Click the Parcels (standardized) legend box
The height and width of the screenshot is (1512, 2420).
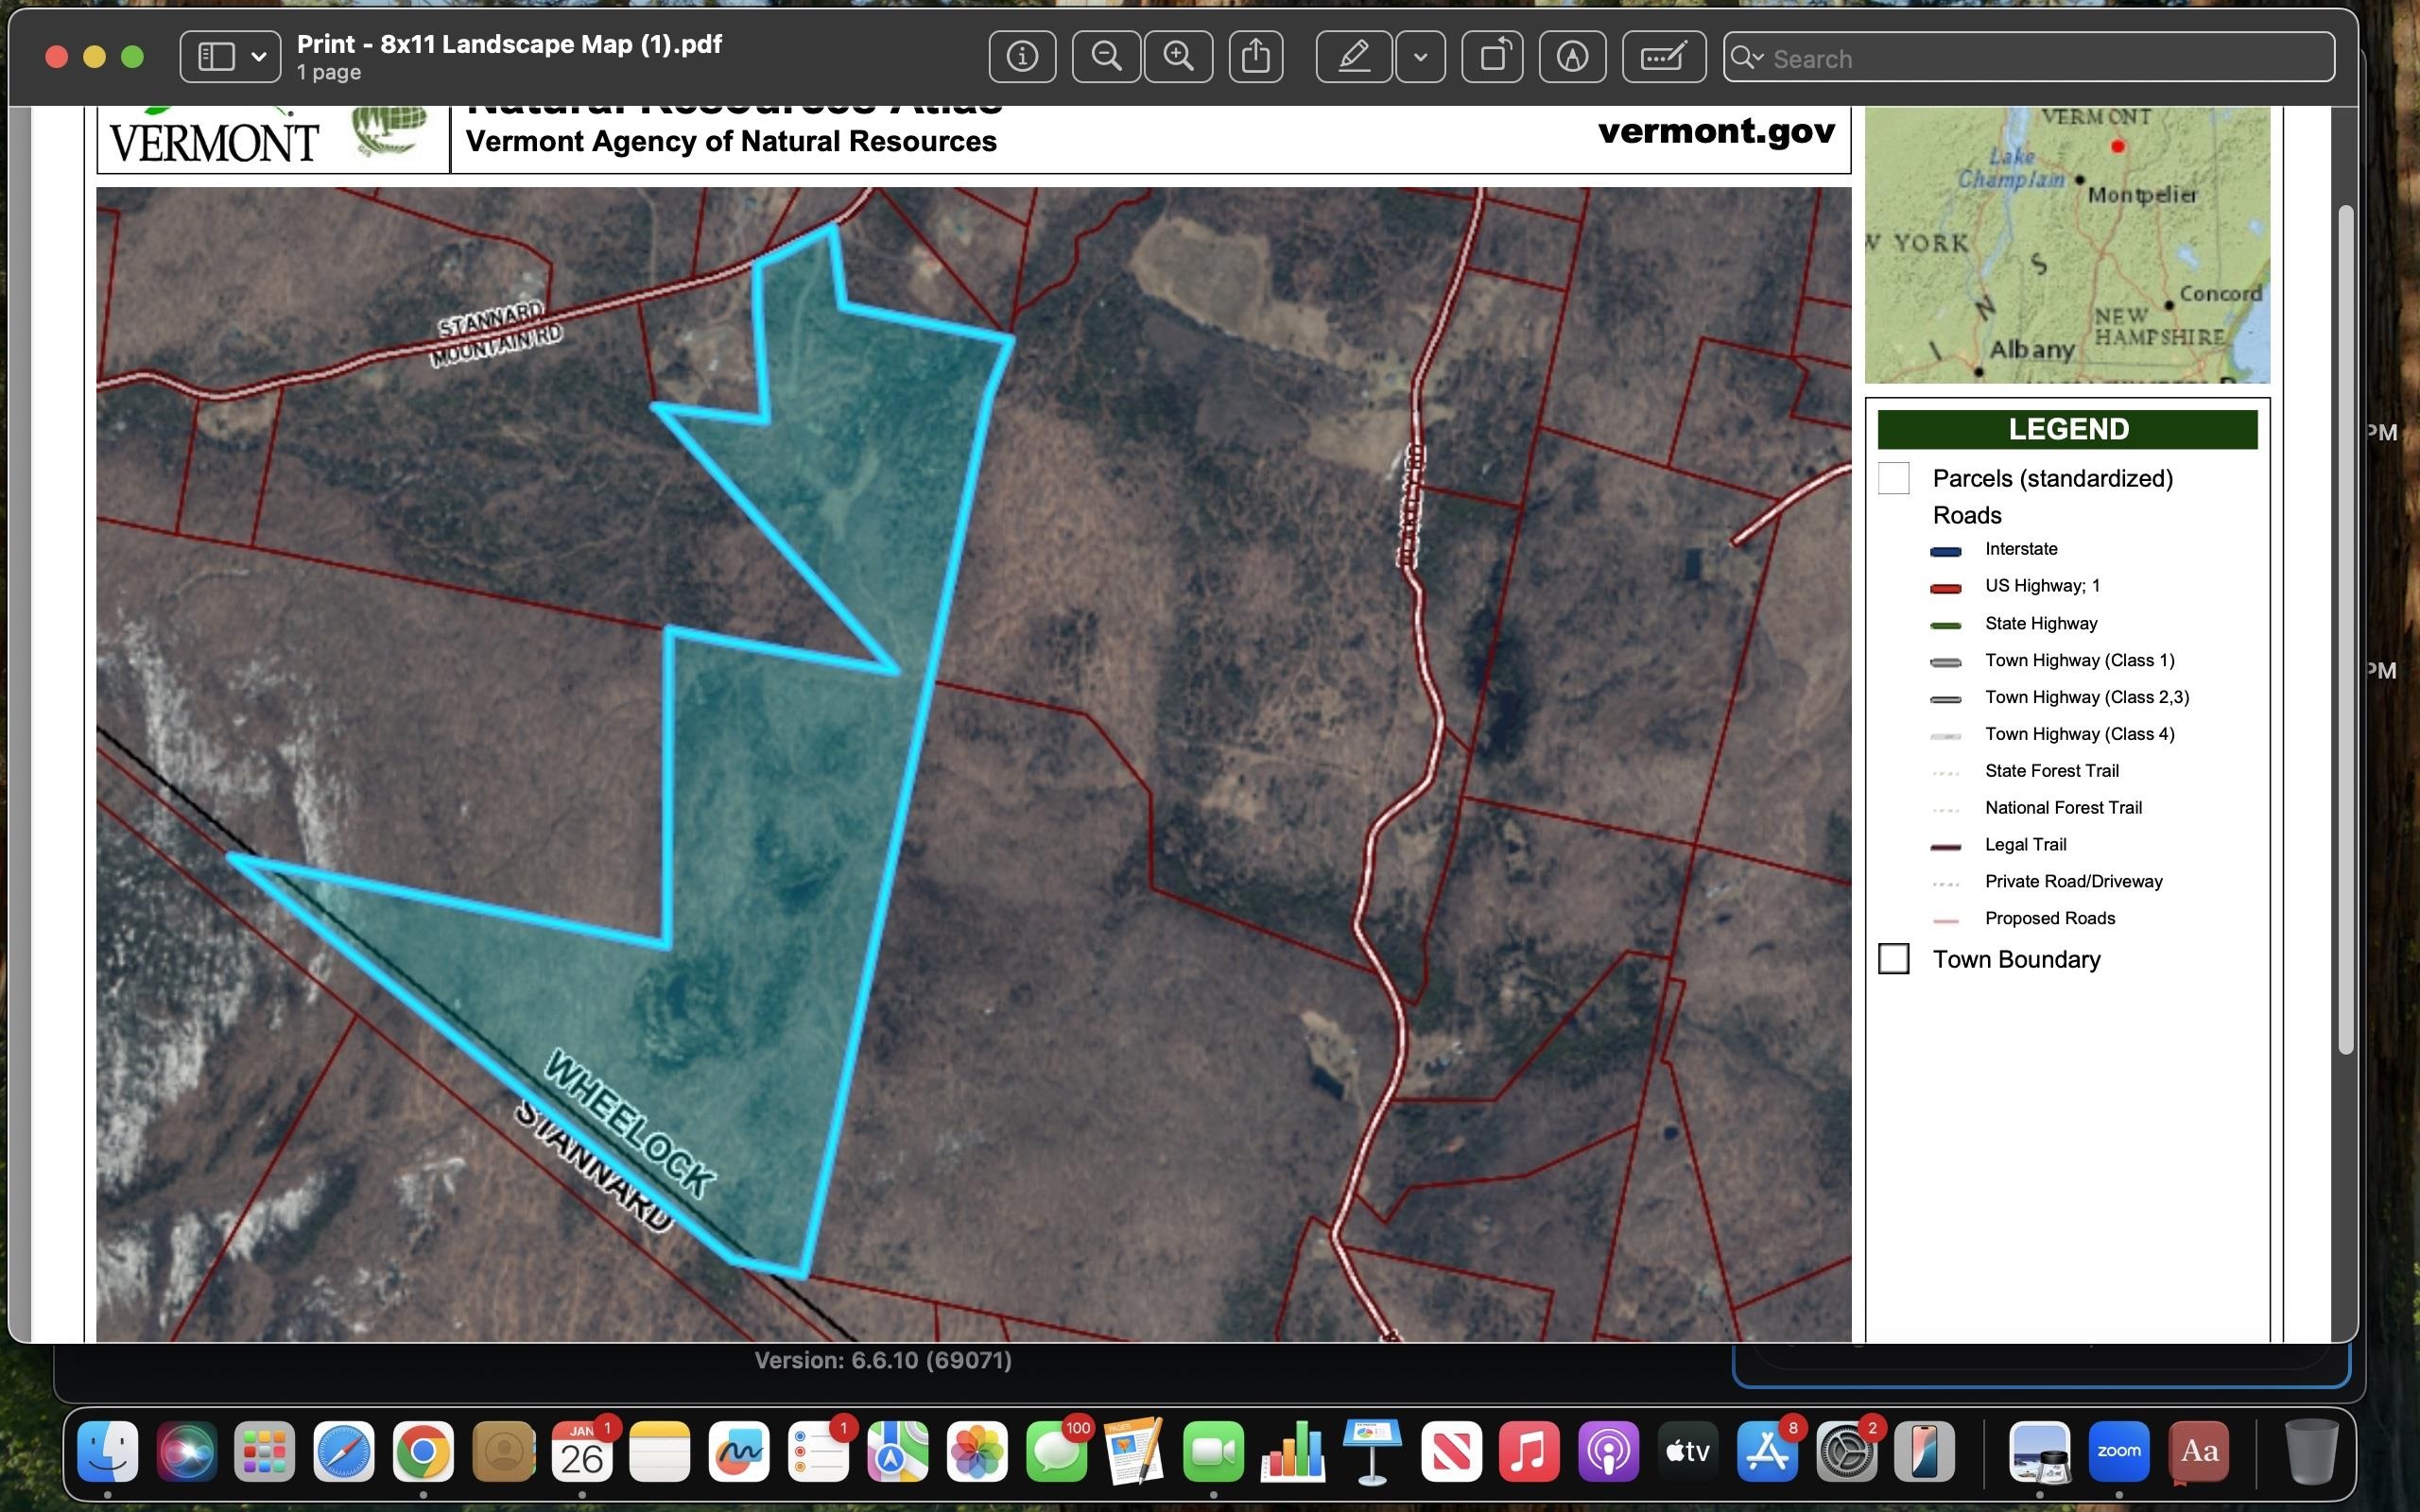coord(1893,478)
